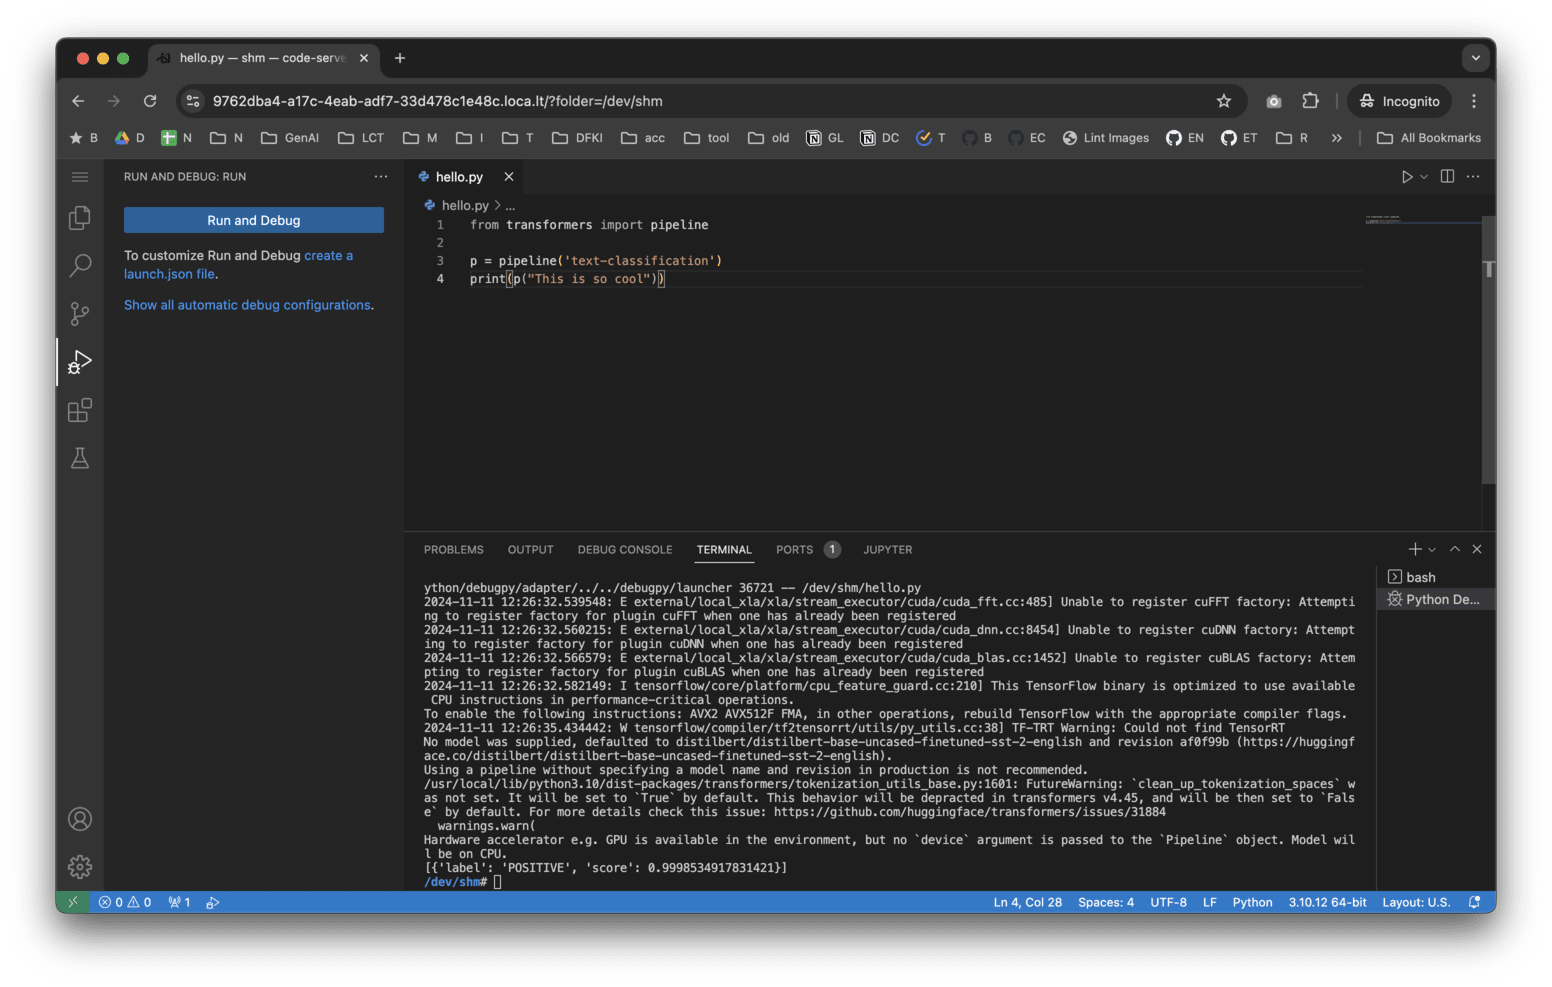This screenshot has height=987, width=1552.
Task: Open the new terminal profile dropdown
Action: [x=1430, y=549]
